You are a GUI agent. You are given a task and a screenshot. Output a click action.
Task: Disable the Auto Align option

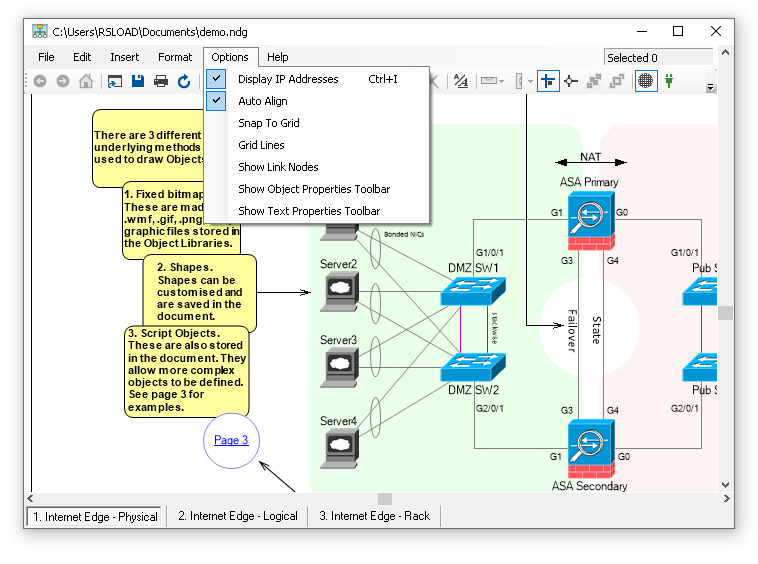coord(263,101)
